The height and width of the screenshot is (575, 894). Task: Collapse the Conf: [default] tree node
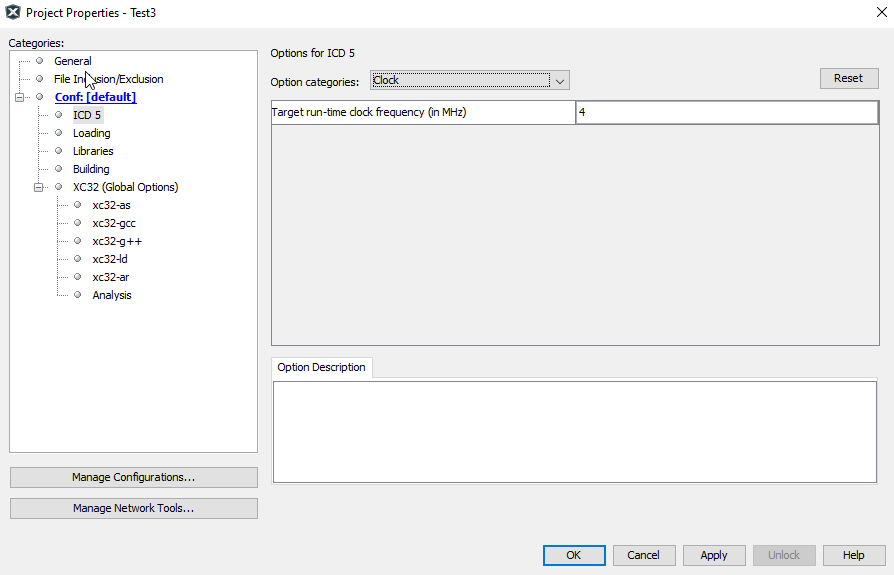tap(20, 97)
